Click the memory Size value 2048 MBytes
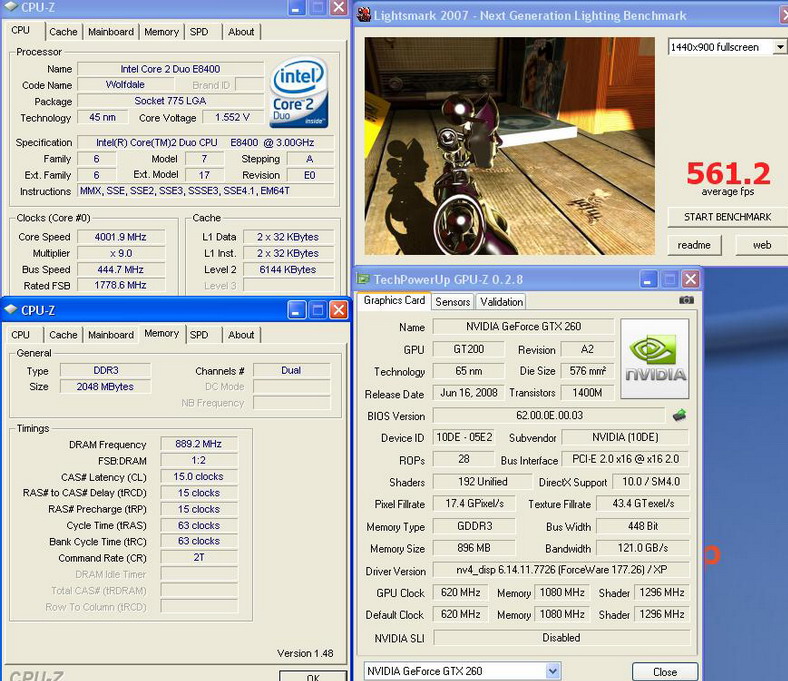788x681 pixels. pos(106,386)
